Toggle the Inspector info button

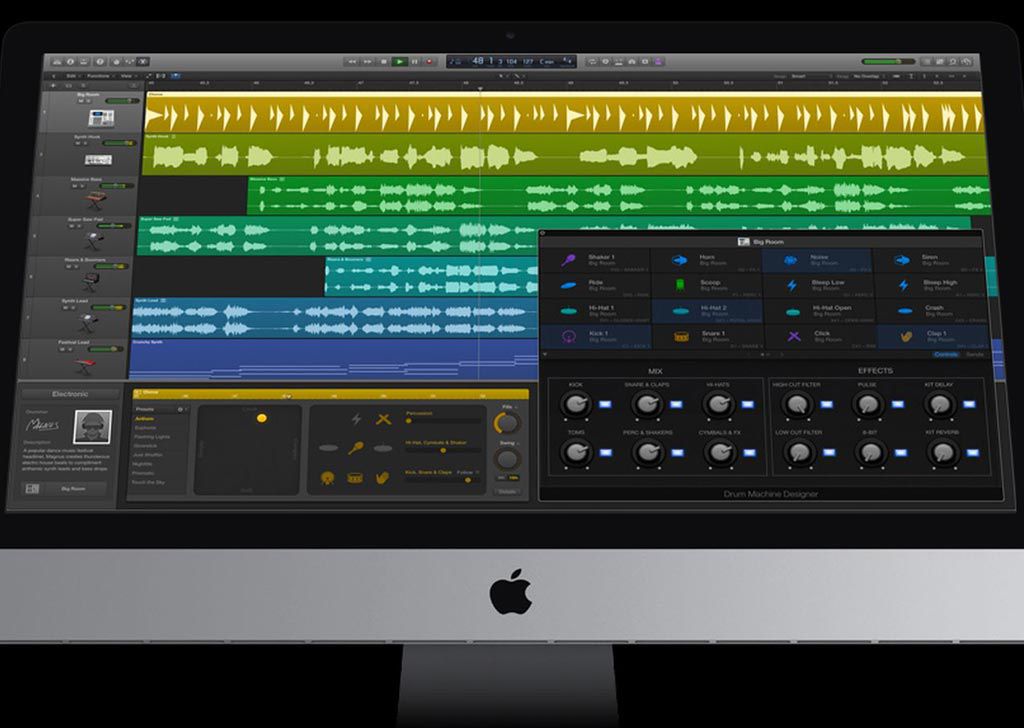pyautogui.click(x=71, y=61)
